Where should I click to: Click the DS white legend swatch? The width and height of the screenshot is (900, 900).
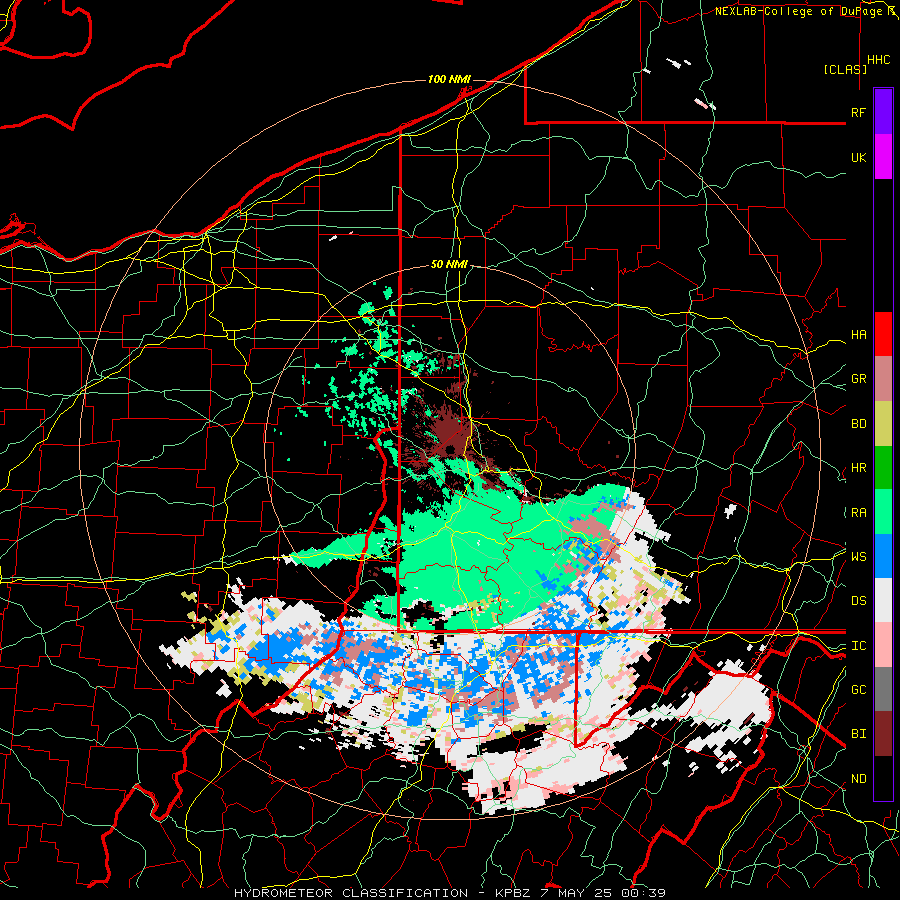point(883,600)
